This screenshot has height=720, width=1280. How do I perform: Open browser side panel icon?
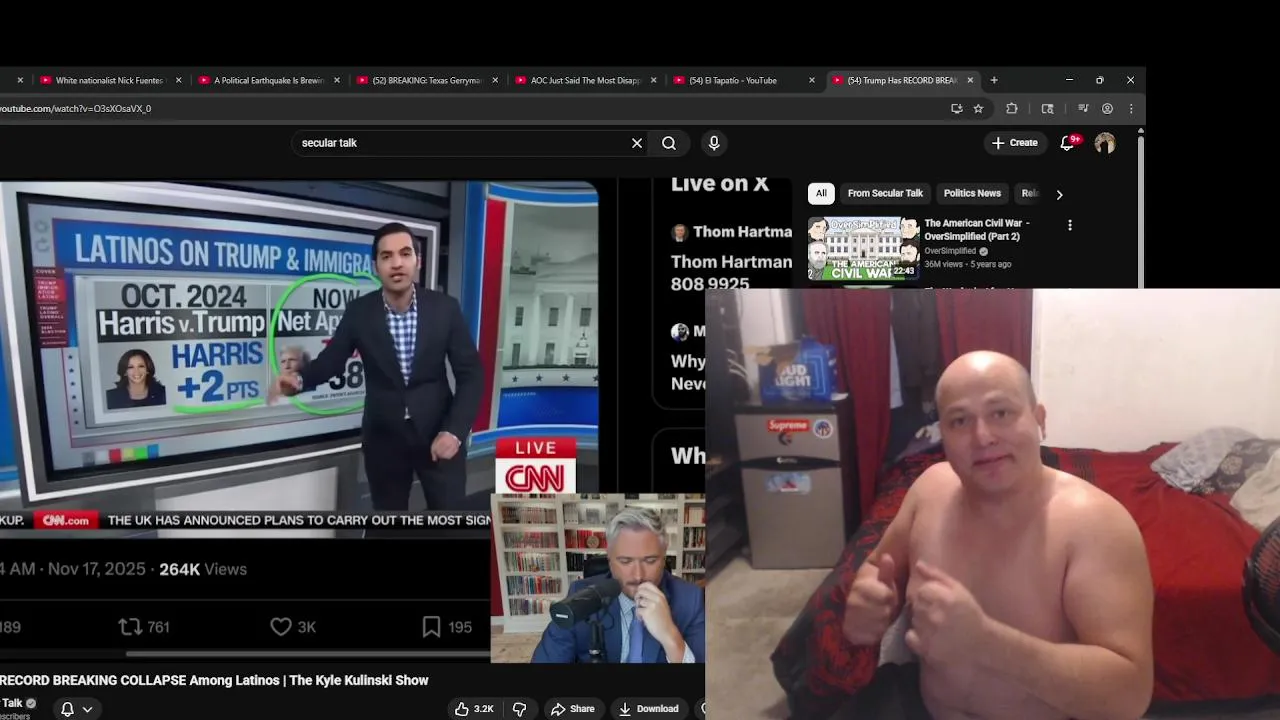click(1048, 108)
